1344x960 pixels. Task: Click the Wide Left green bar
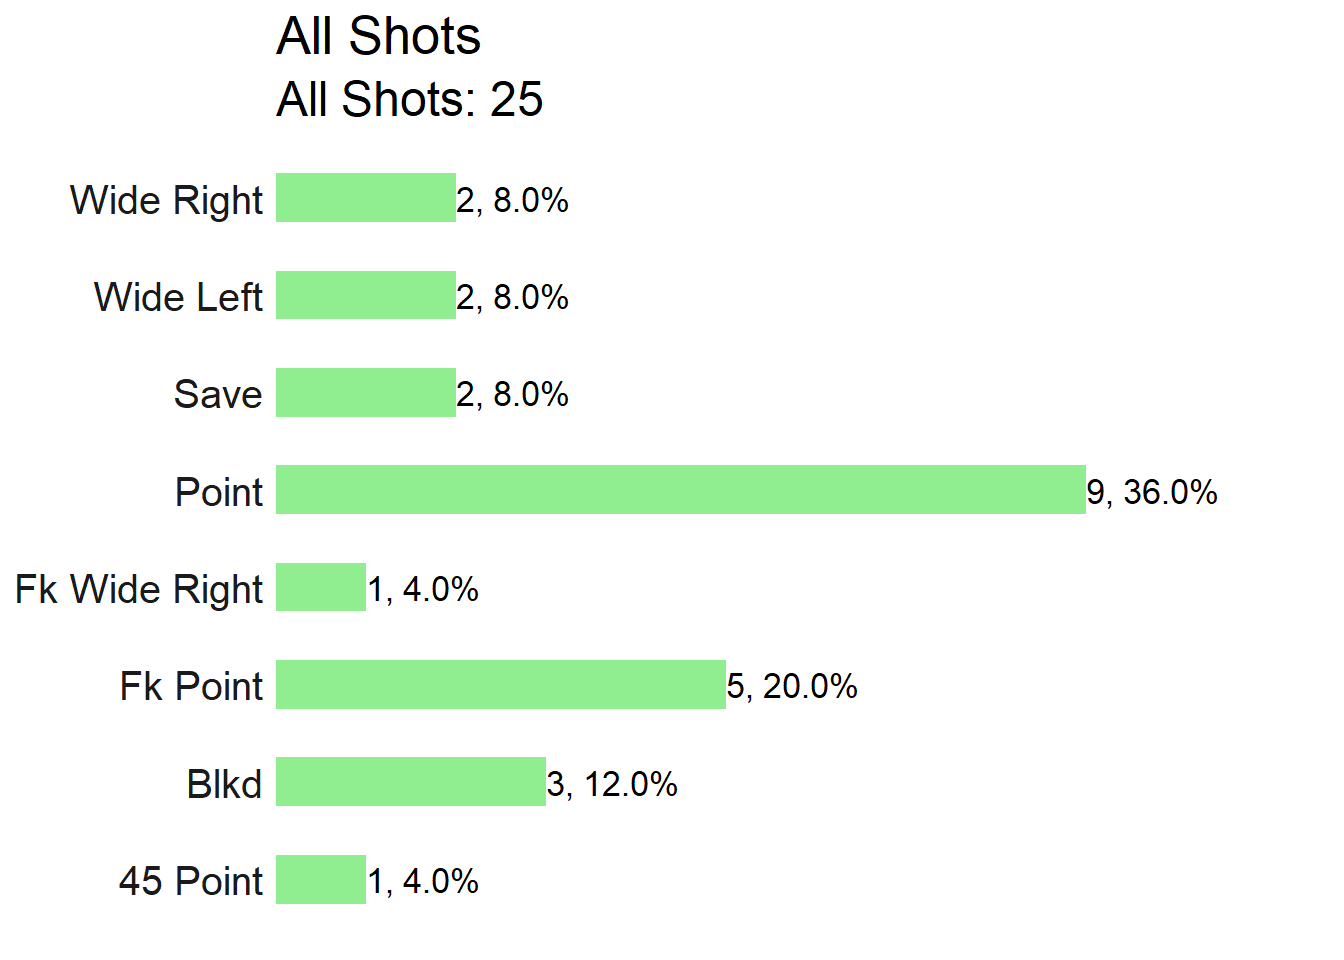[x=366, y=295]
